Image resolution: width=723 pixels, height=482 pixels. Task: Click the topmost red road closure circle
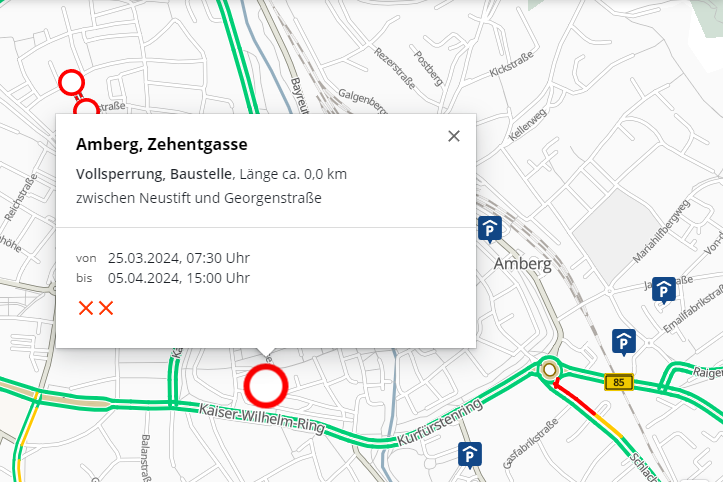point(71,82)
